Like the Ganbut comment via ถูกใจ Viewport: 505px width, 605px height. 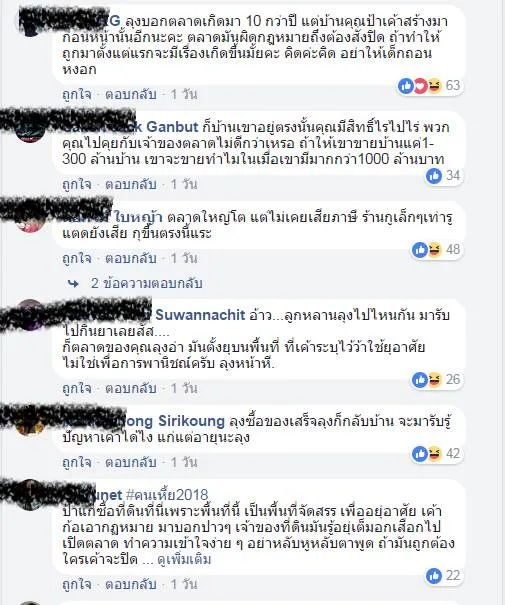pos(77,184)
